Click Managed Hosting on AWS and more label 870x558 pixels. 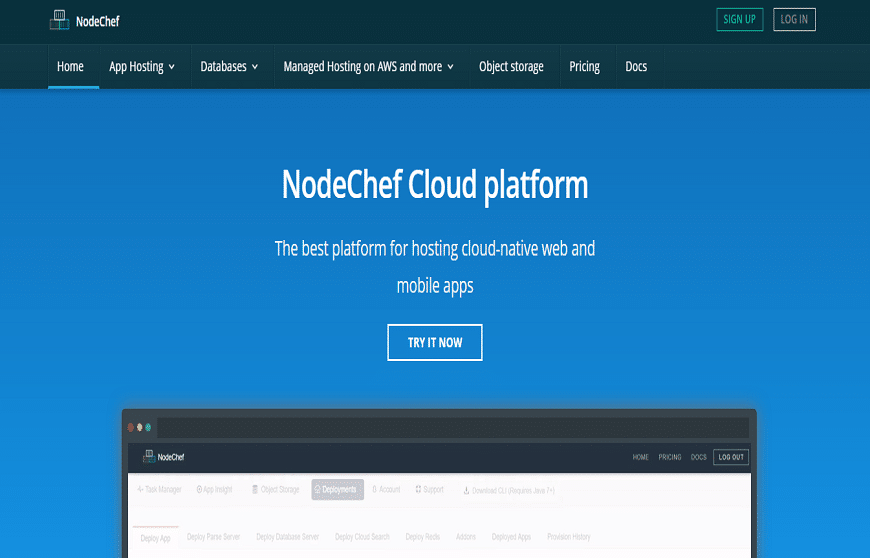[362, 67]
